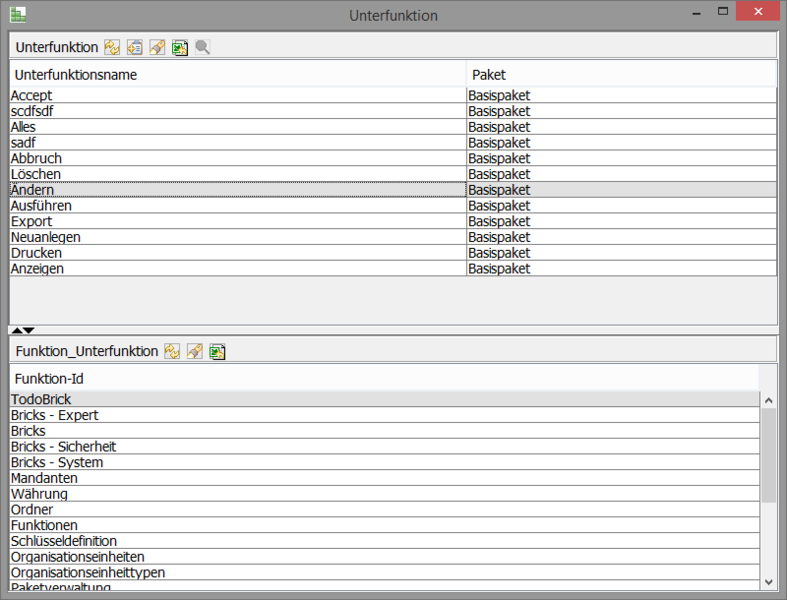
Task: Refresh the Funktion_Unterfunktion list via its toolbar icon
Action: [172, 351]
